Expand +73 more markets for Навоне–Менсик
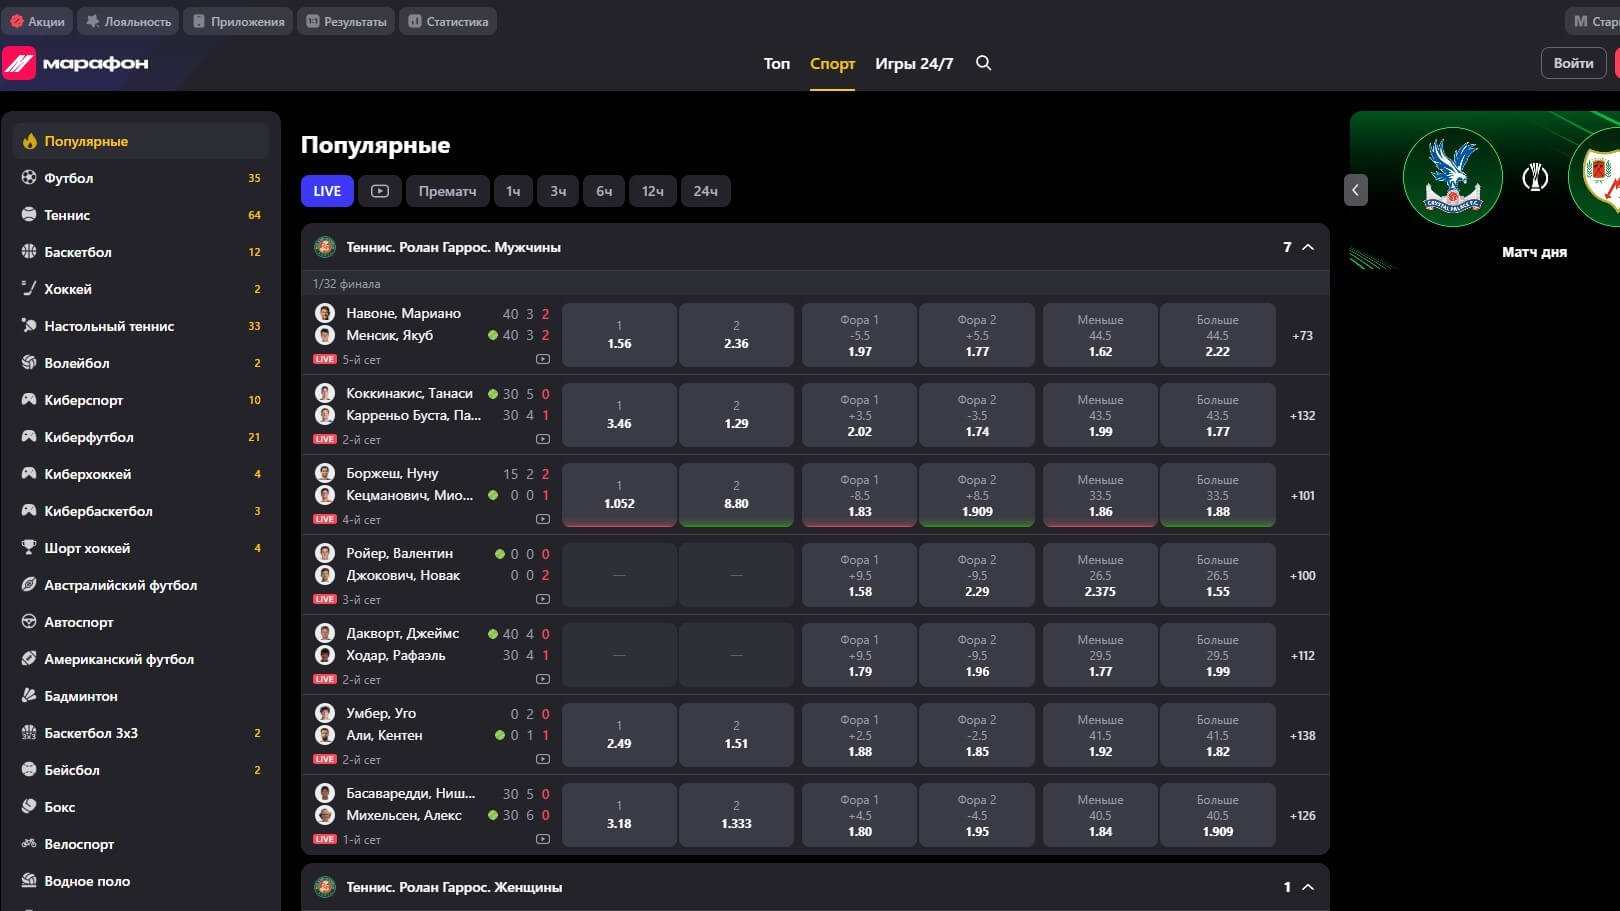Image resolution: width=1620 pixels, height=911 pixels. tap(1302, 336)
